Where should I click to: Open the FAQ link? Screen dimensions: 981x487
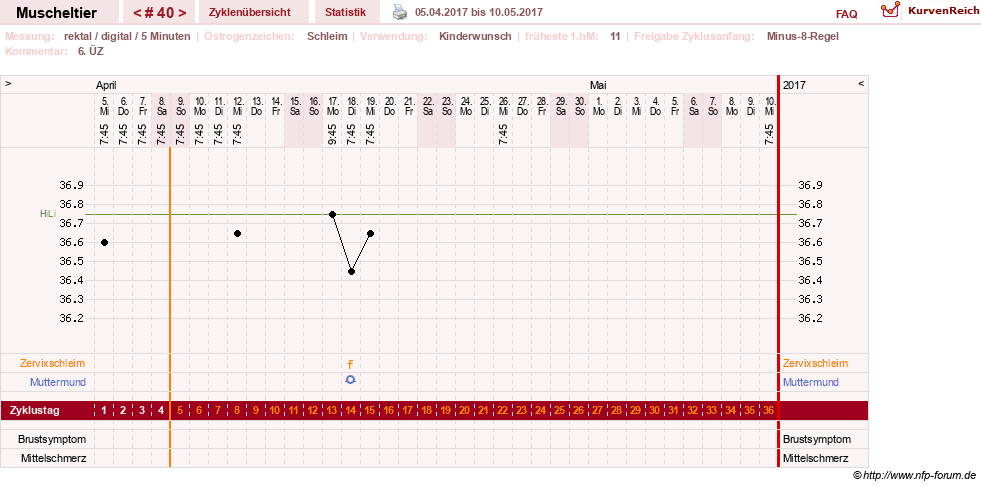846,14
